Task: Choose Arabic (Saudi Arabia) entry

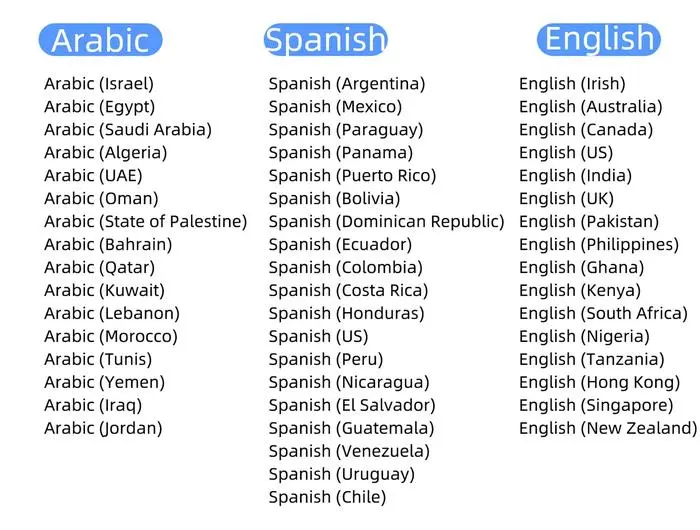Action: tap(127, 130)
